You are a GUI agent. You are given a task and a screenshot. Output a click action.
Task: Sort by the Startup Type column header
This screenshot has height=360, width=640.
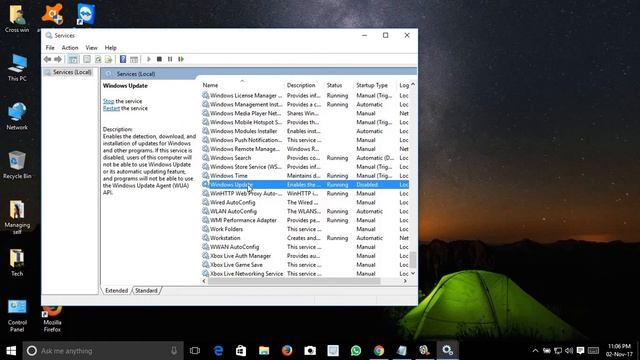[376, 85]
